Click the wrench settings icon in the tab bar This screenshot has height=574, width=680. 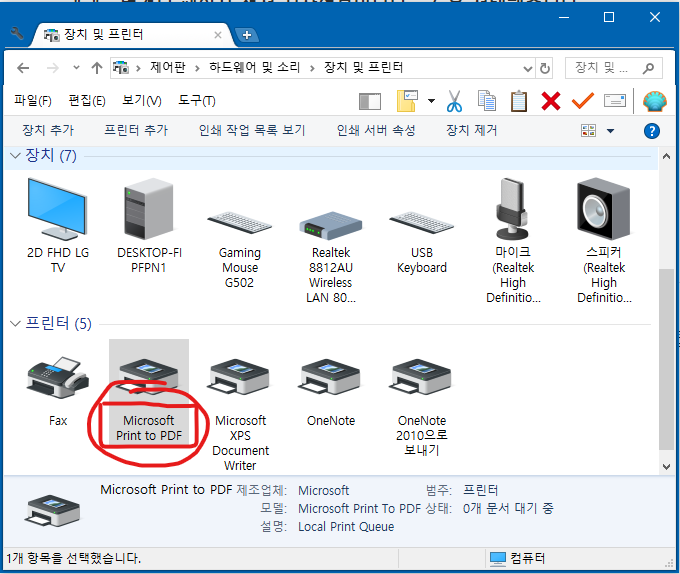[16, 33]
